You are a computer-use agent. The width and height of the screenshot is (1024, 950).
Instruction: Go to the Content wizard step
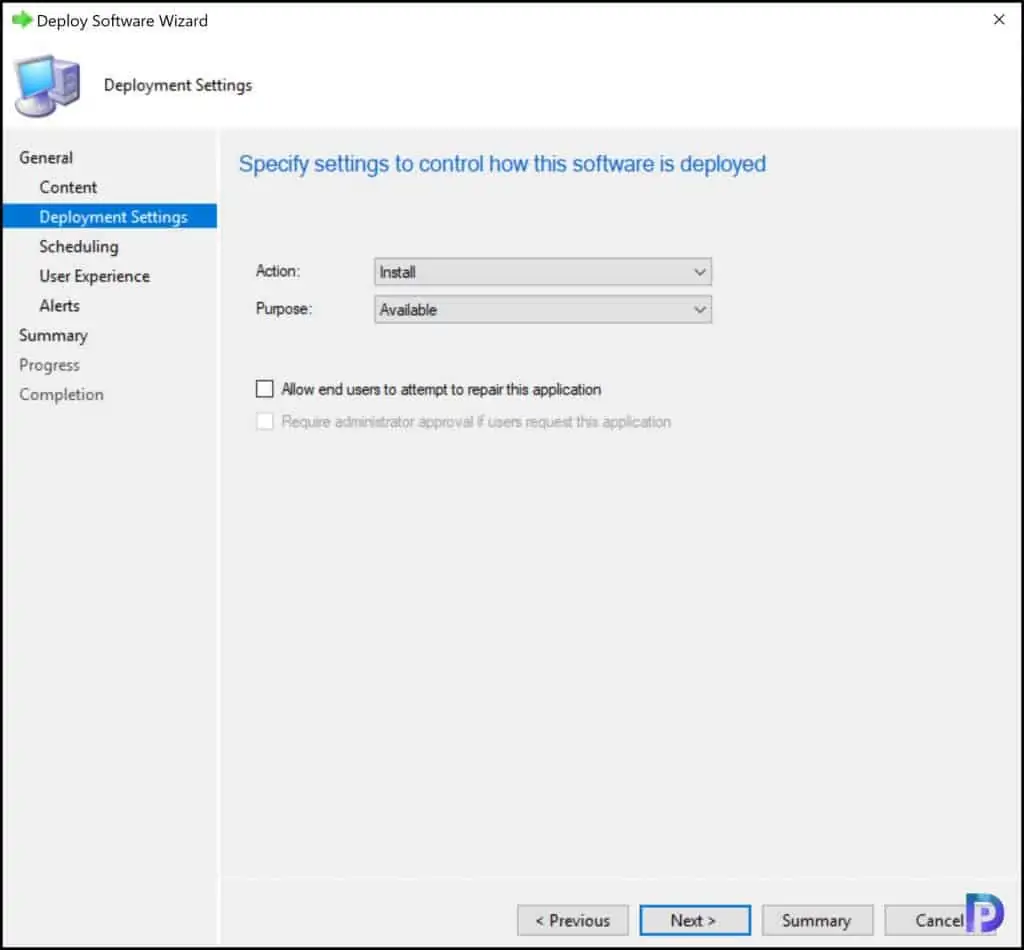pos(68,187)
